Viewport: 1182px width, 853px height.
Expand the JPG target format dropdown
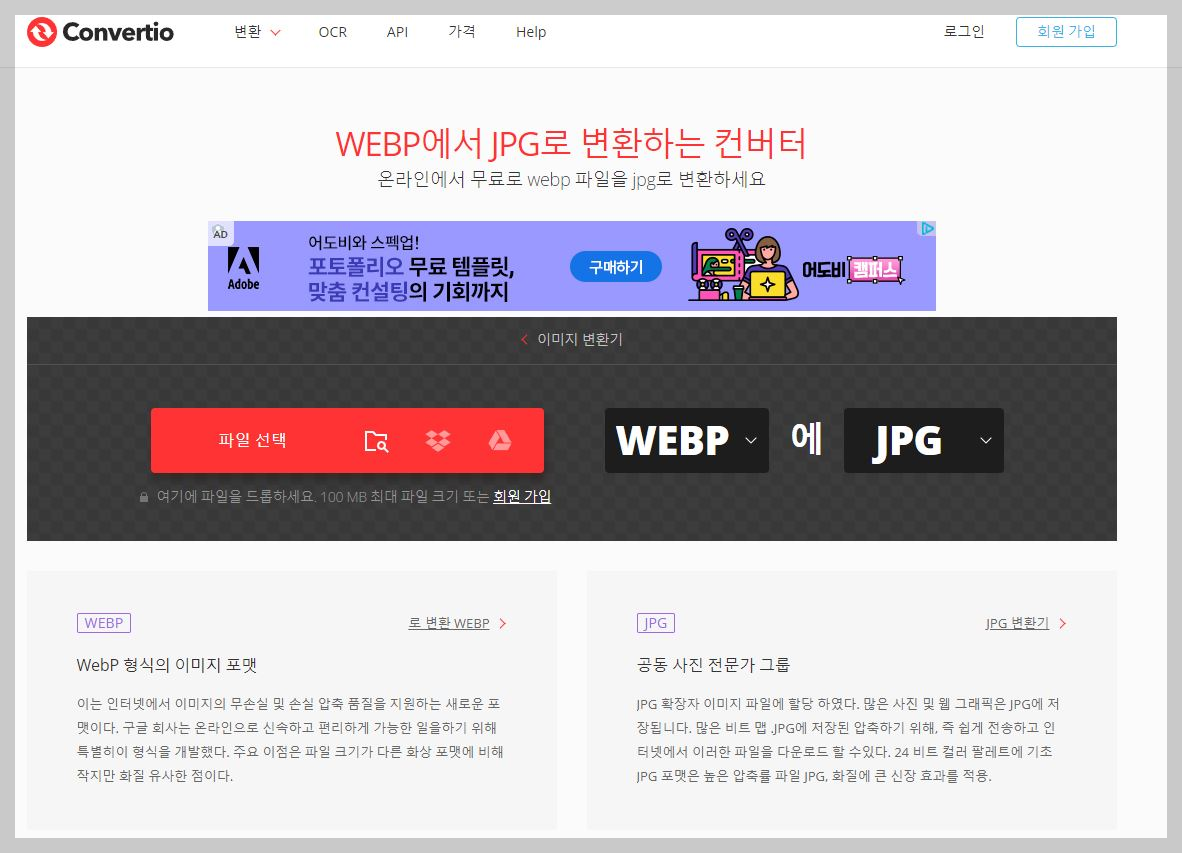(923, 441)
